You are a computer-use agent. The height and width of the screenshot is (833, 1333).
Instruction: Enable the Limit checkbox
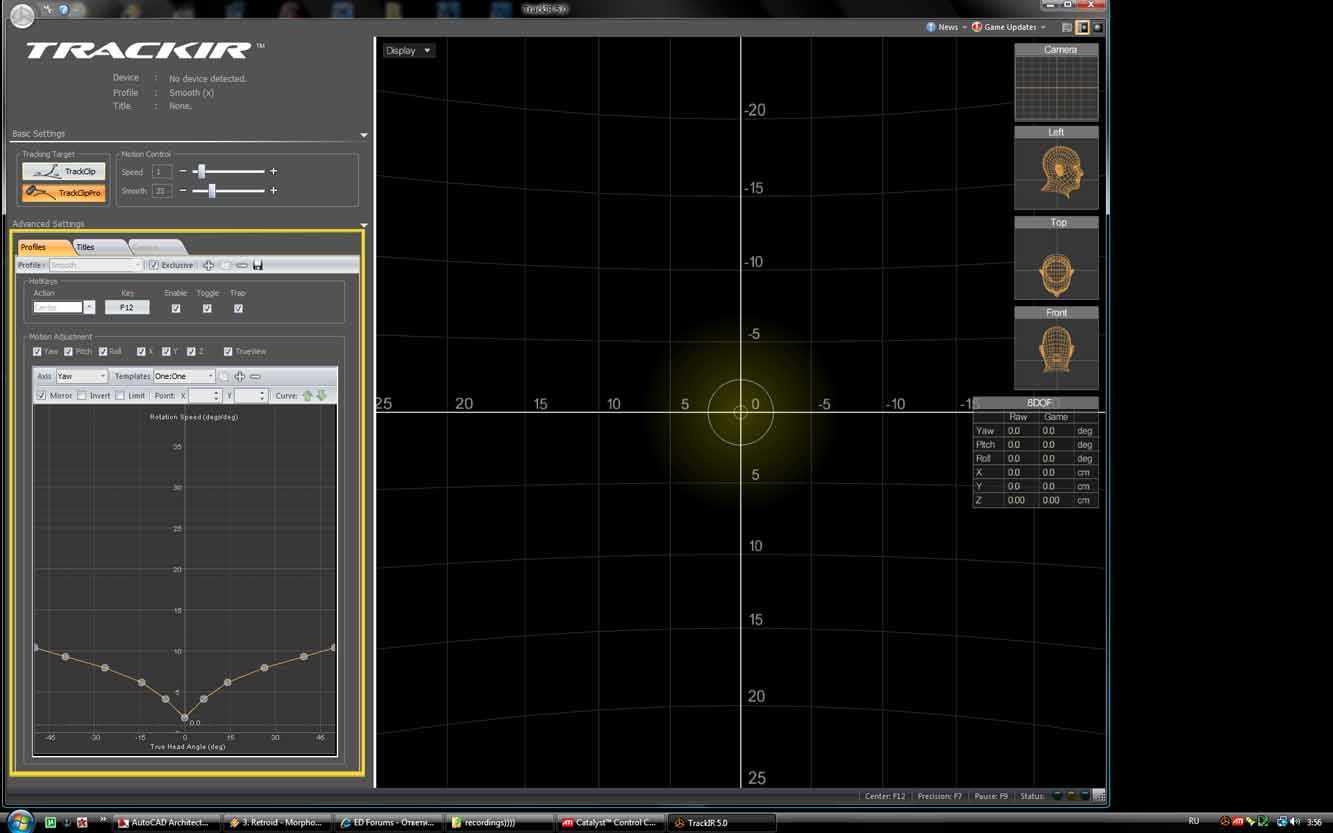click(x=120, y=396)
